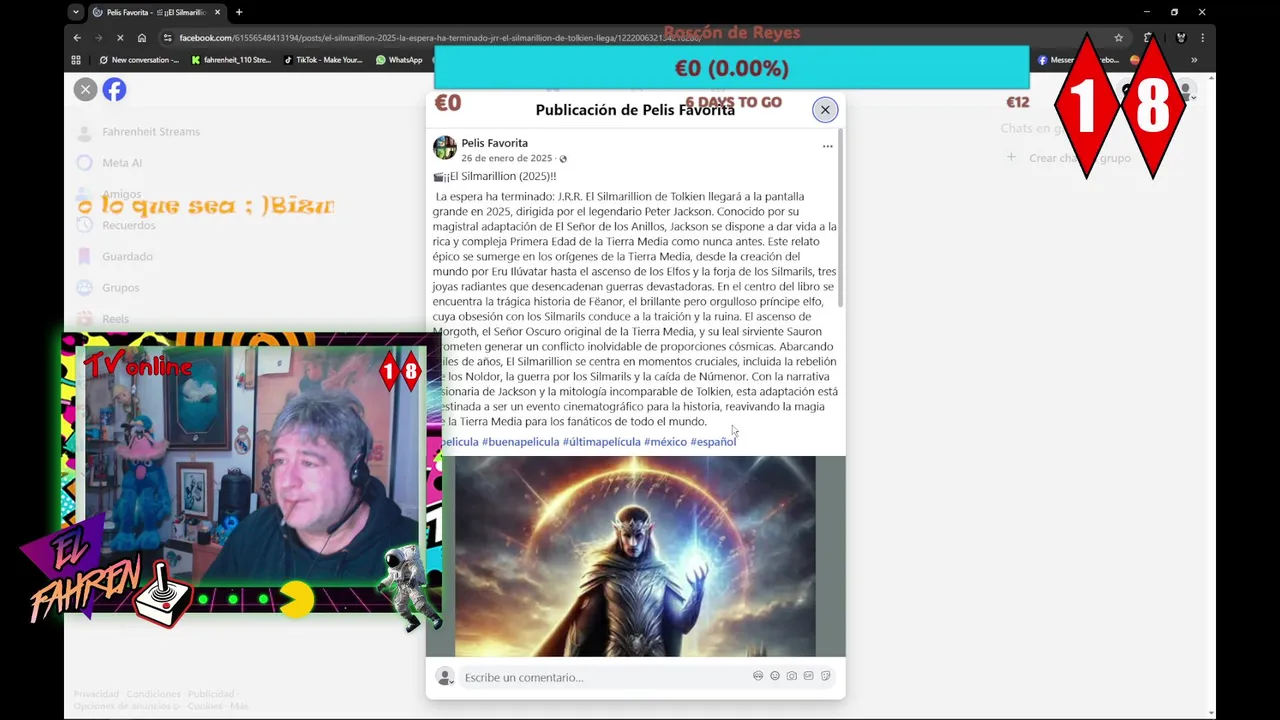
Task: Add a GIF to the comment
Action: pos(809,676)
